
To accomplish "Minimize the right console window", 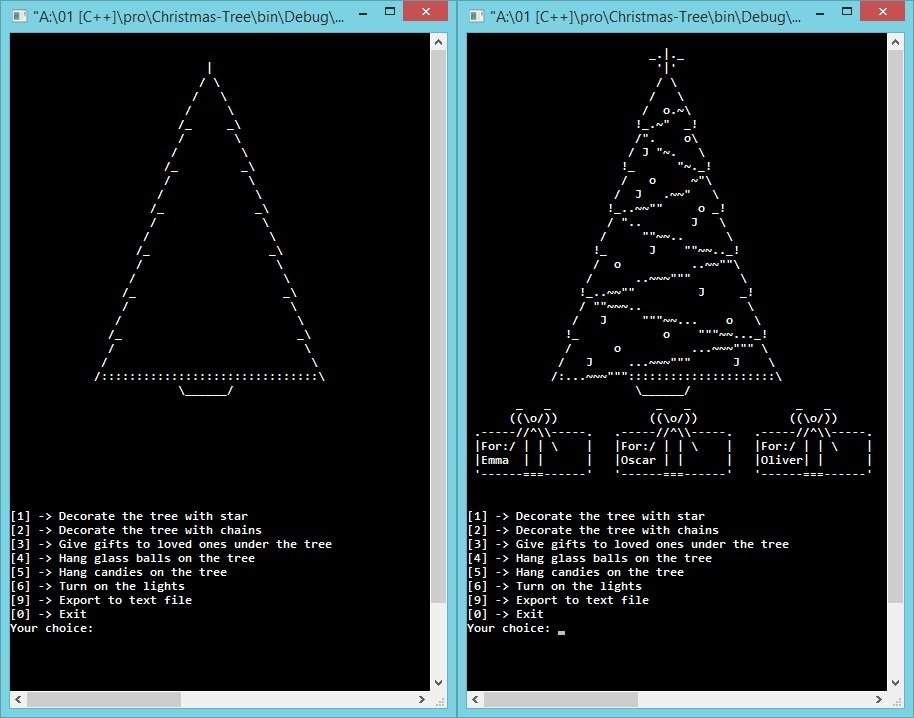I will [x=820, y=13].
